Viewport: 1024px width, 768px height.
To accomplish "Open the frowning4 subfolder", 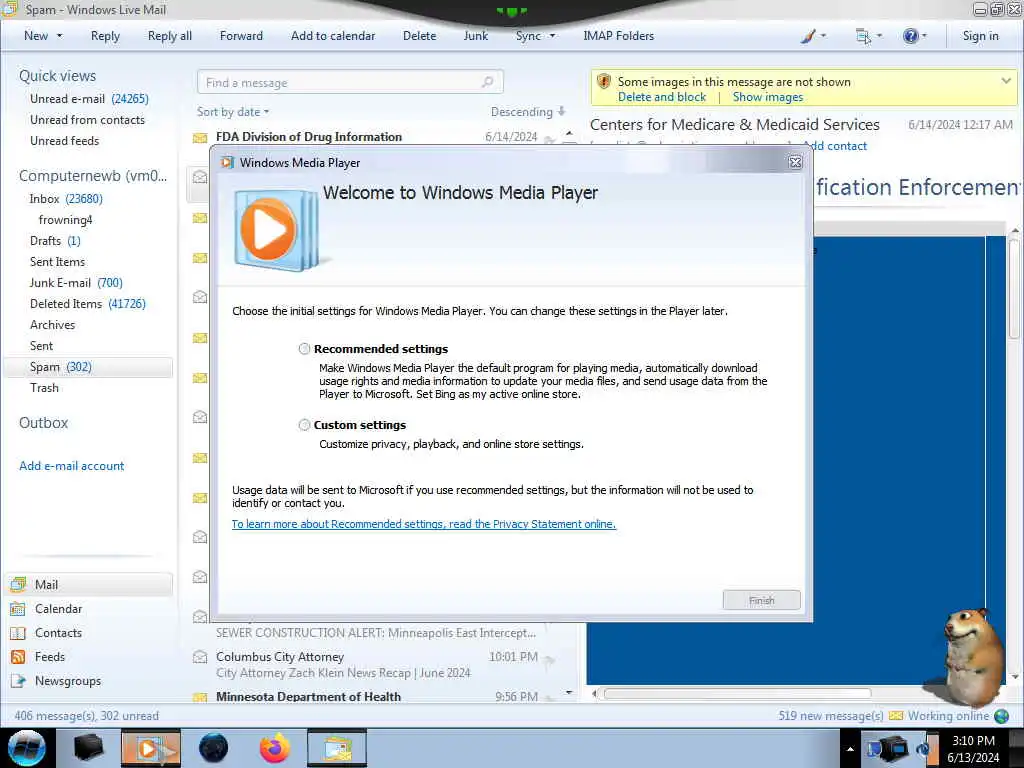I will tap(65, 219).
